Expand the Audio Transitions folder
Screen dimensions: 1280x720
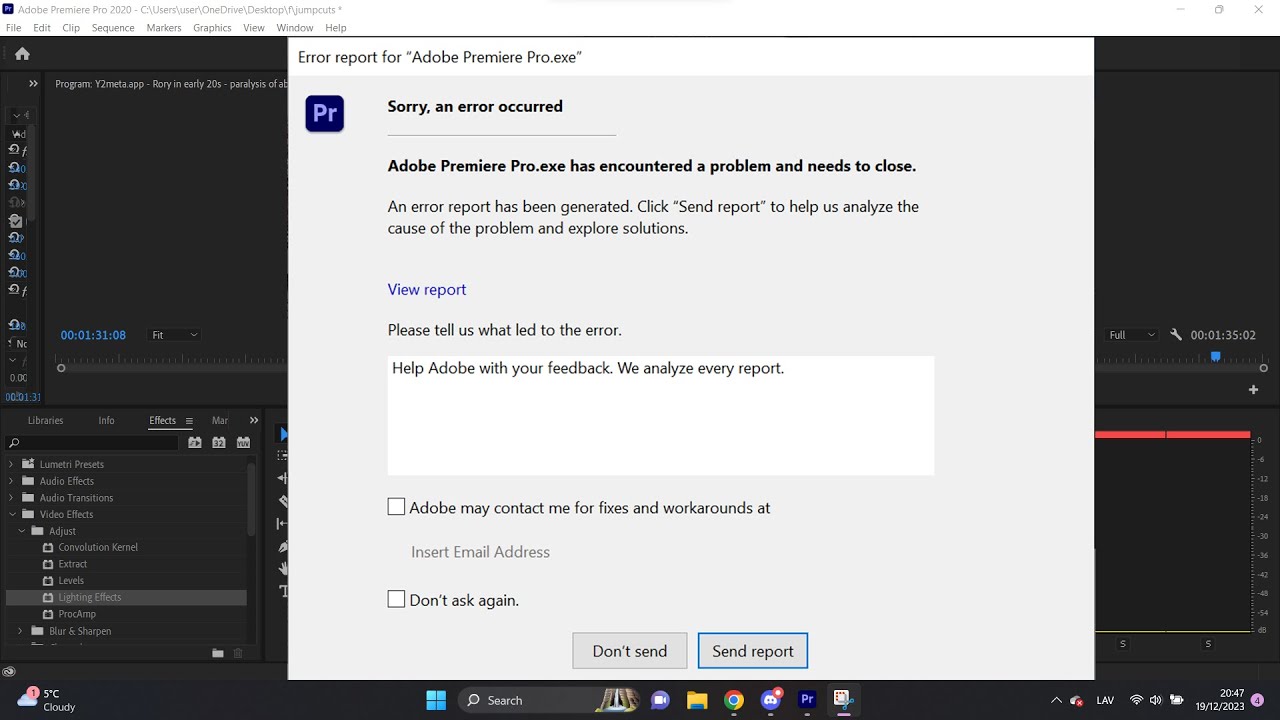[11, 497]
